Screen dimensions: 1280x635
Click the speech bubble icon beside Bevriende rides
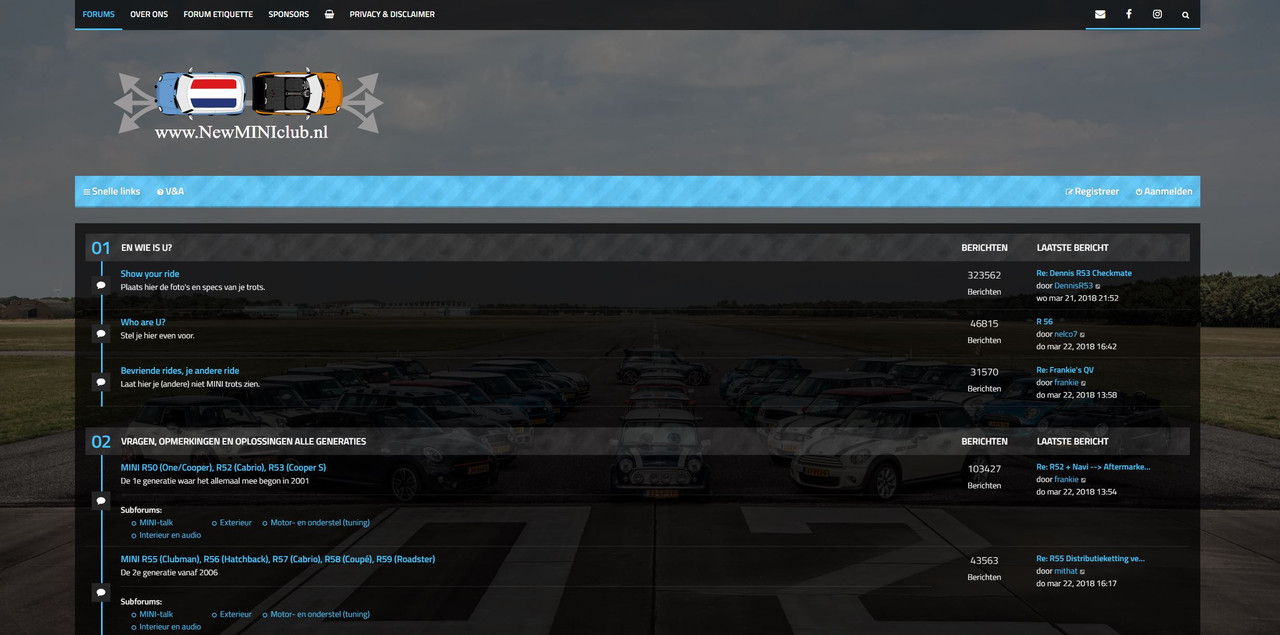[101, 382]
